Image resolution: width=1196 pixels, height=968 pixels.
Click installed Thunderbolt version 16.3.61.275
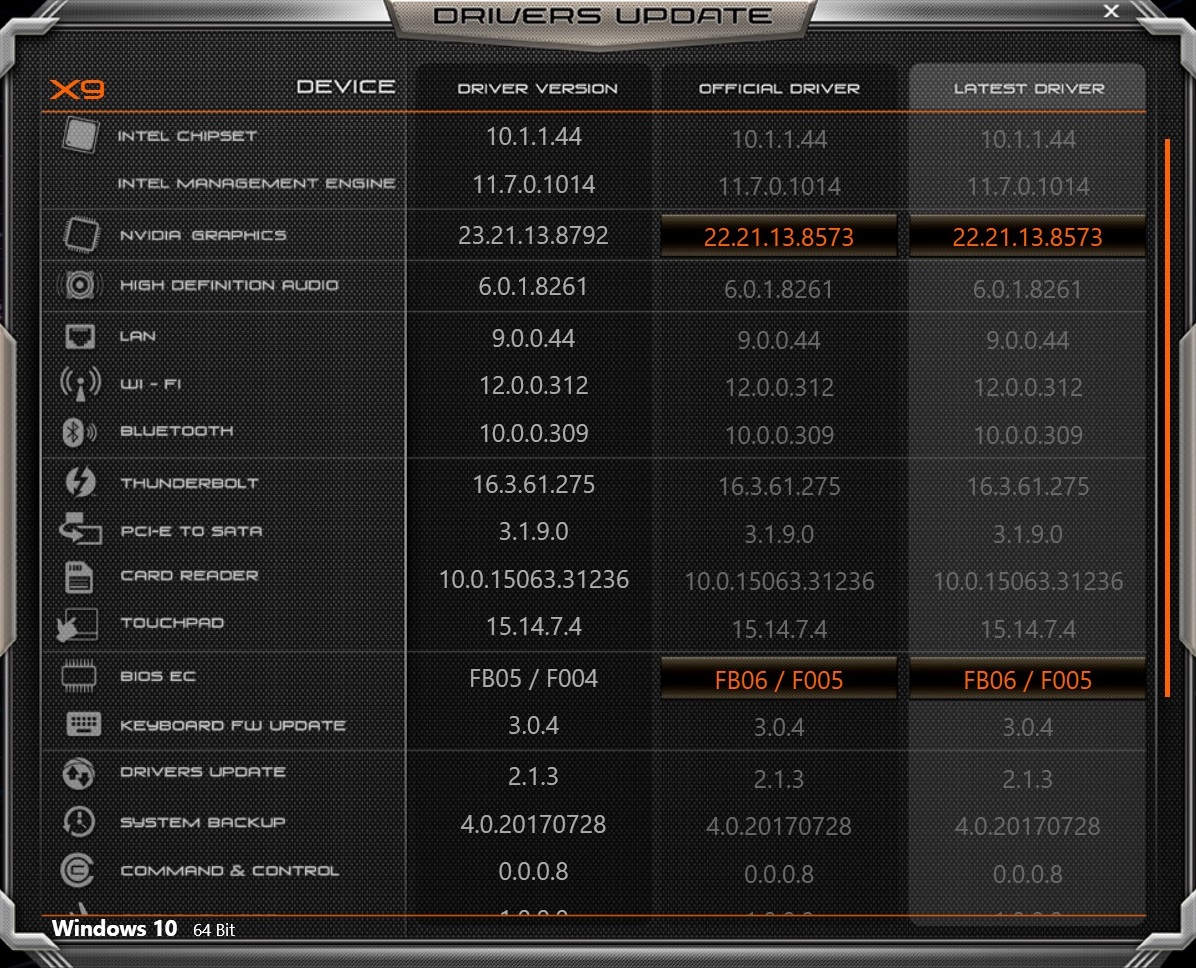point(533,484)
